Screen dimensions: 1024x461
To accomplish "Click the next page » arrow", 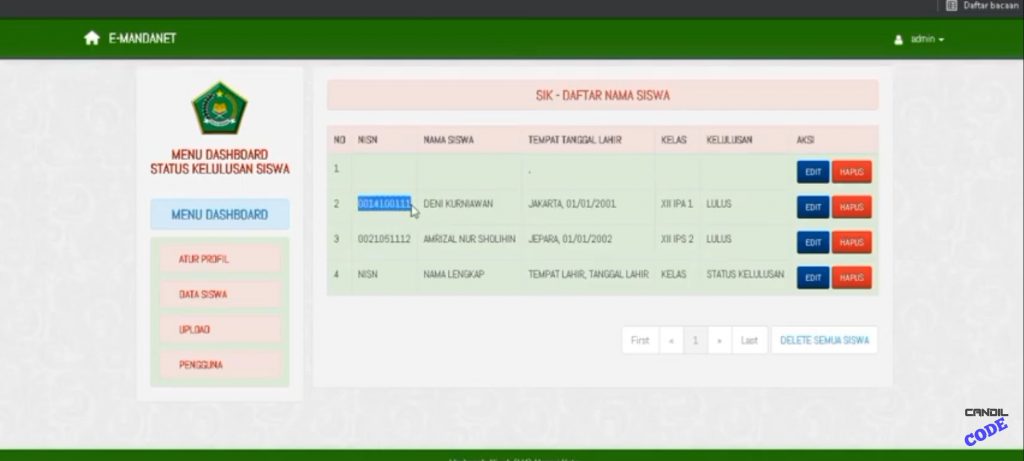I will pyautogui.click(x=720, y=340).
